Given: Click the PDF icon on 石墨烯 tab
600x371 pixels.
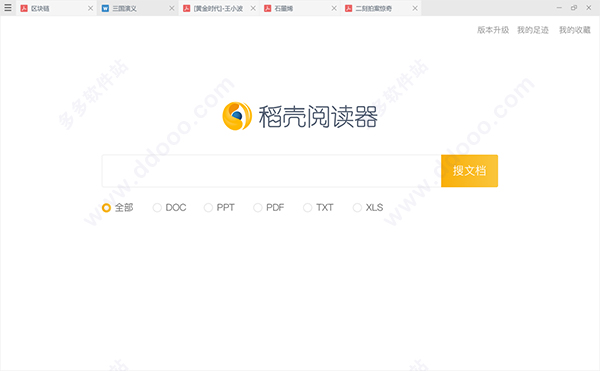Looking at the screenshot, I should click(267, 8).
